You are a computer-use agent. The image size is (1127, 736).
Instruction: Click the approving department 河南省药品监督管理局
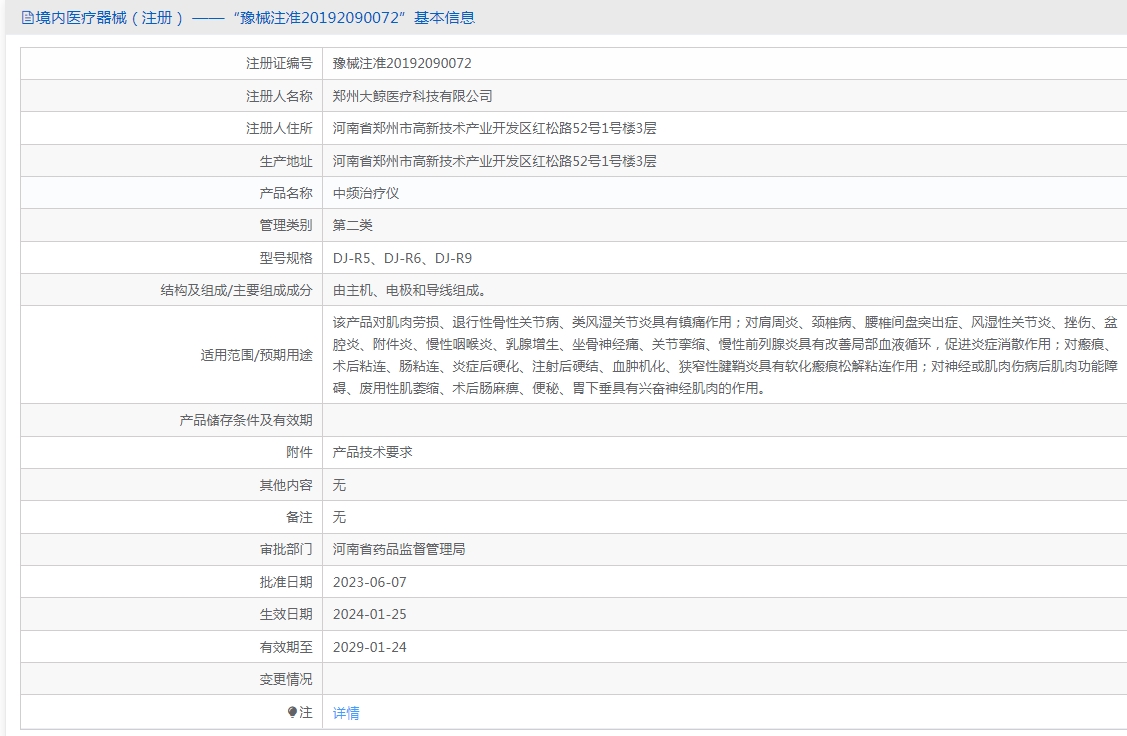tap(399, 549)
